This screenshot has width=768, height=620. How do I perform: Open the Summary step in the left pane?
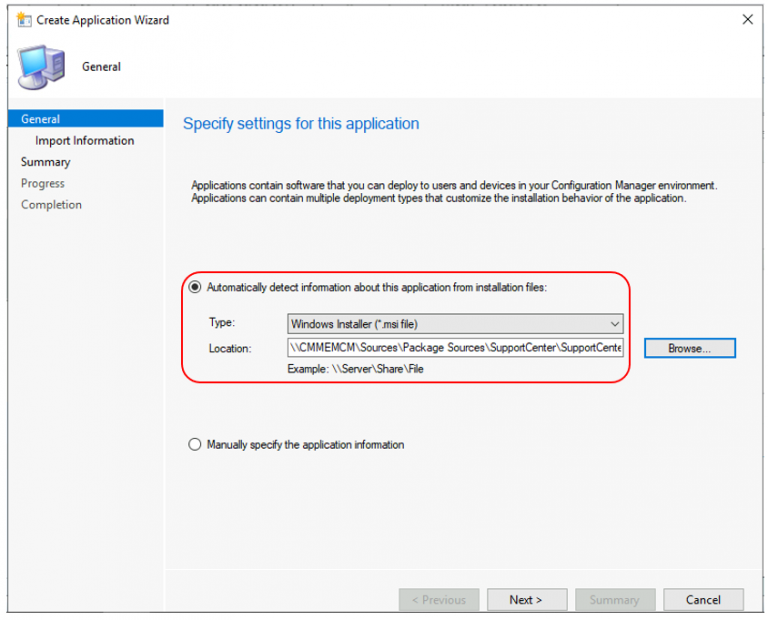click(x=46, y=162)
